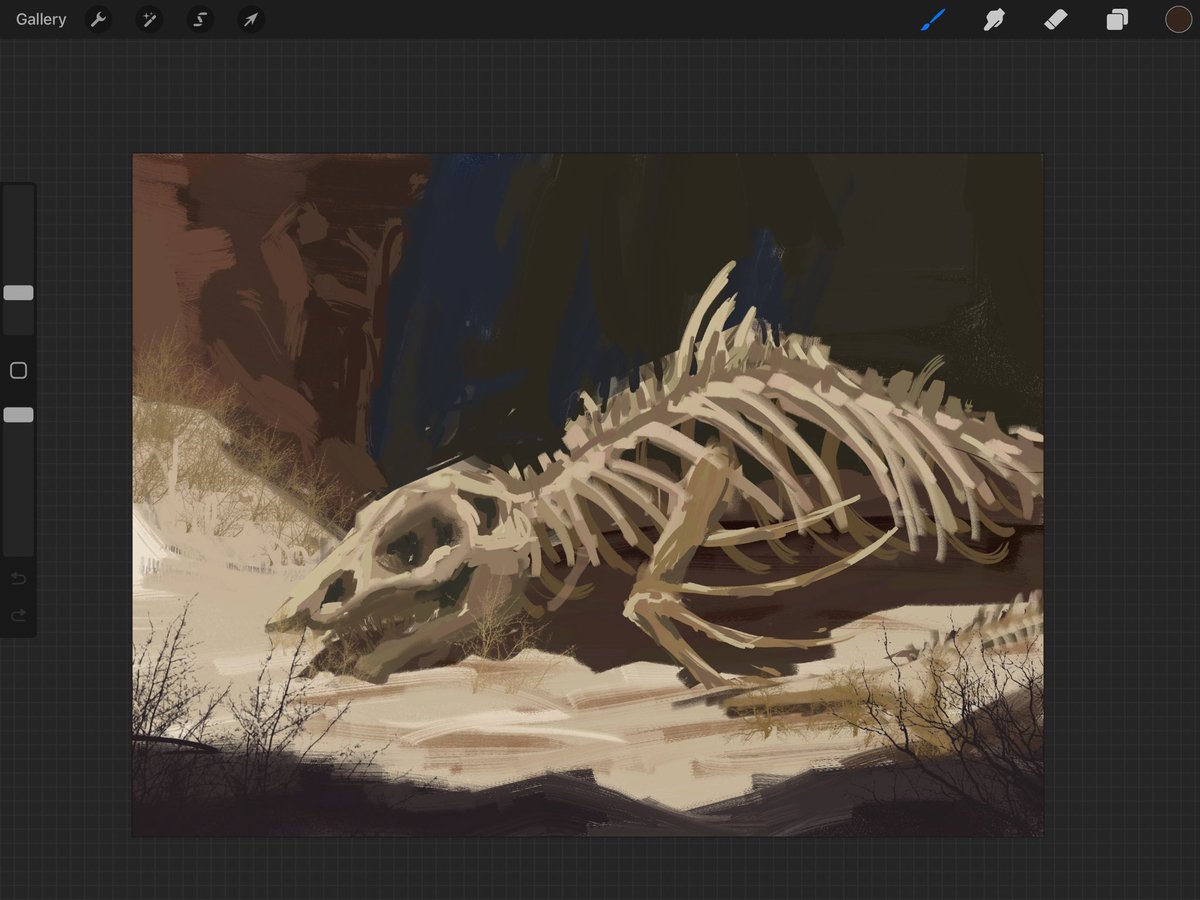Select the Eraser tool

(x=1056, y=19)
